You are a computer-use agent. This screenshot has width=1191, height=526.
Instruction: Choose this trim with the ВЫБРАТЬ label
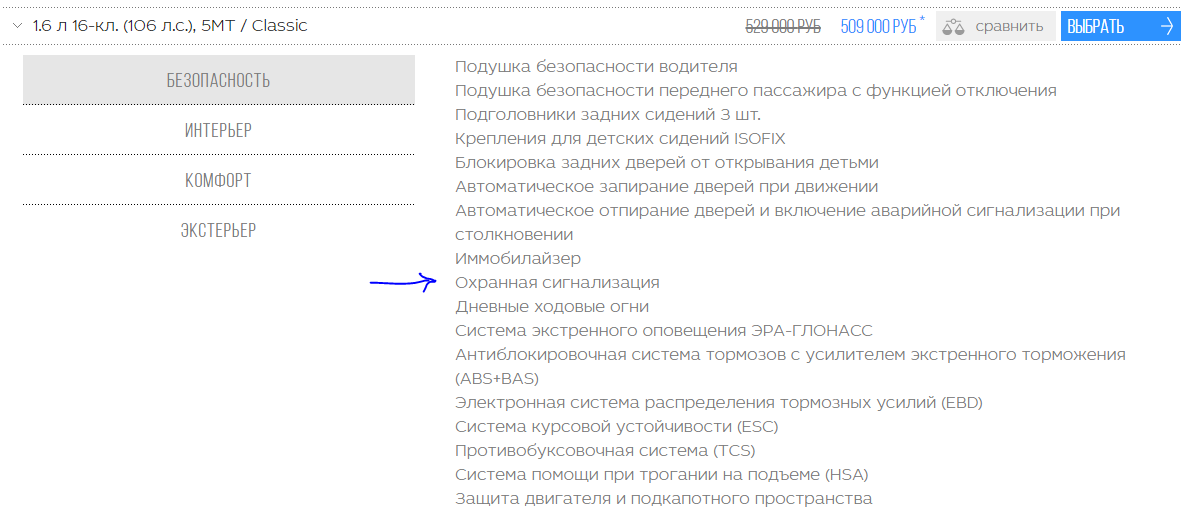click(x=1096, y=26)
